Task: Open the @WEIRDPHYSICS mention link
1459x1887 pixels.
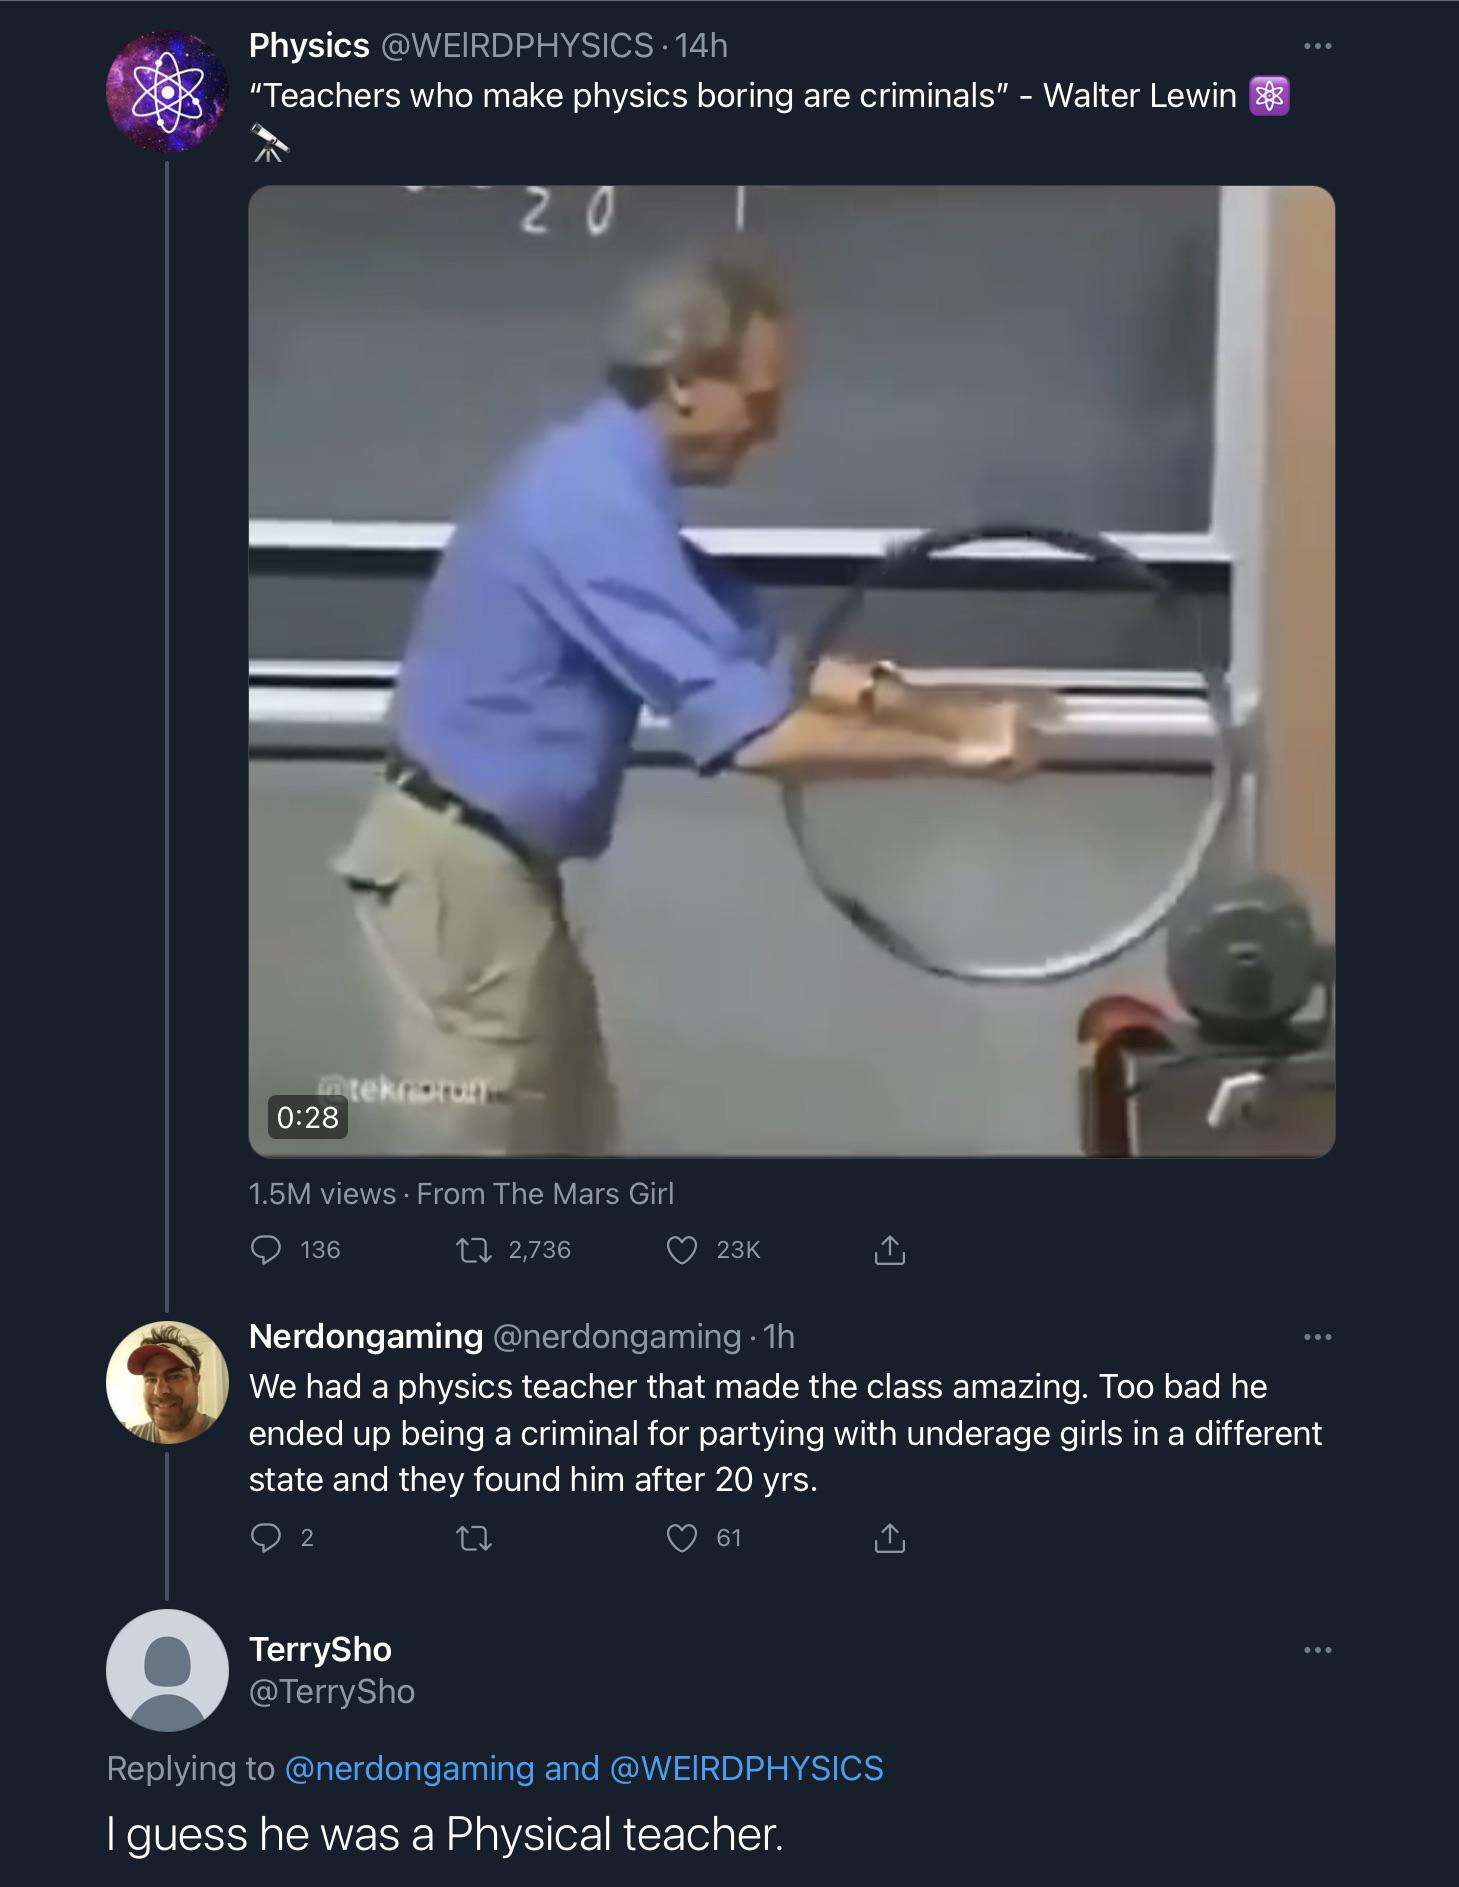Action: [746, 1768]
